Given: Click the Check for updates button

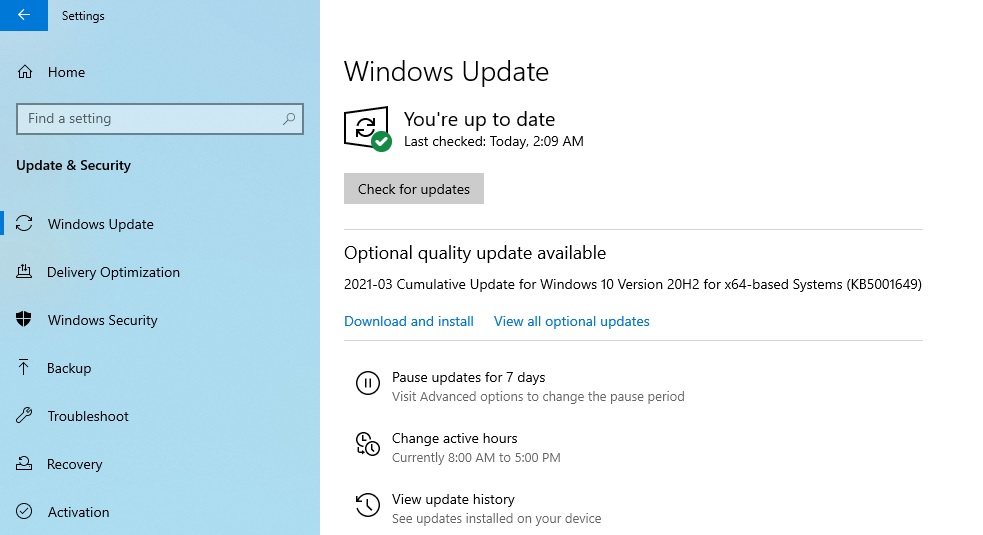Looking at the screenshot, I should click(x=414, y=189).
